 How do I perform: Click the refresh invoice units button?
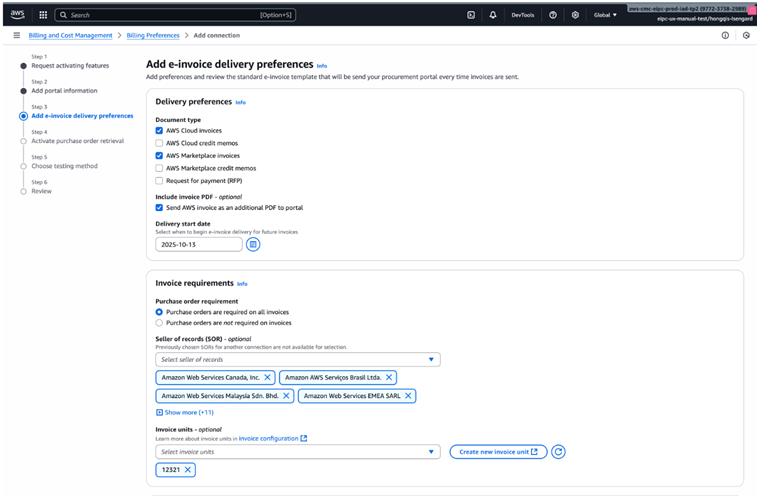[x=559, y=452]
